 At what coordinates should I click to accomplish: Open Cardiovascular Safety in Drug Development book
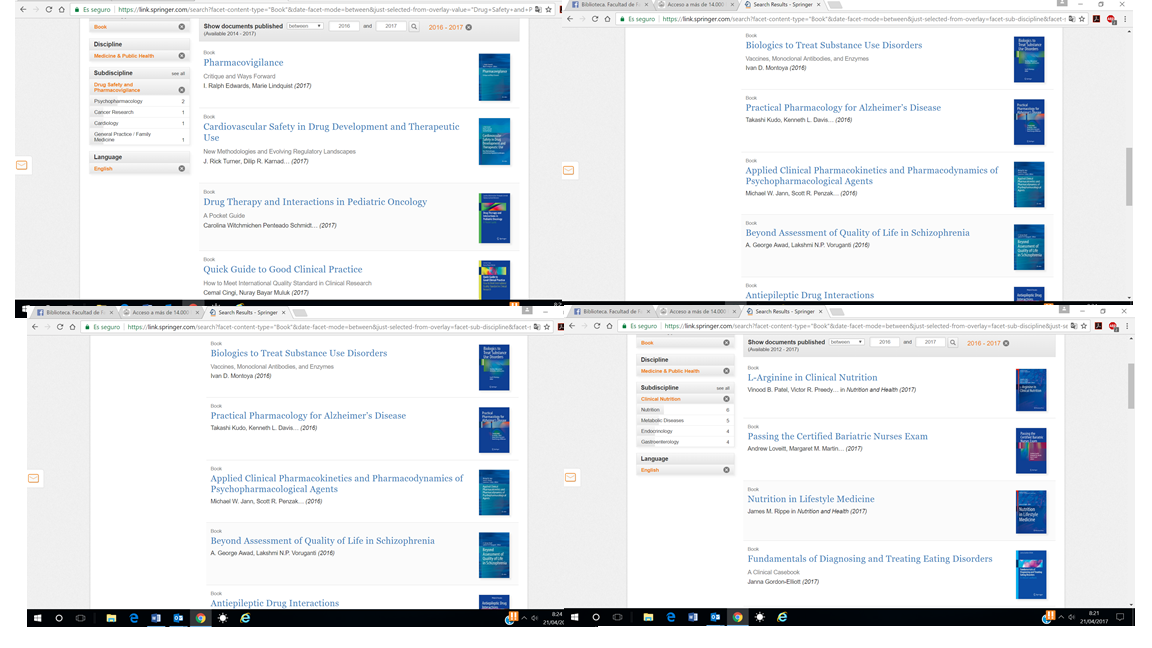[331, 132]
